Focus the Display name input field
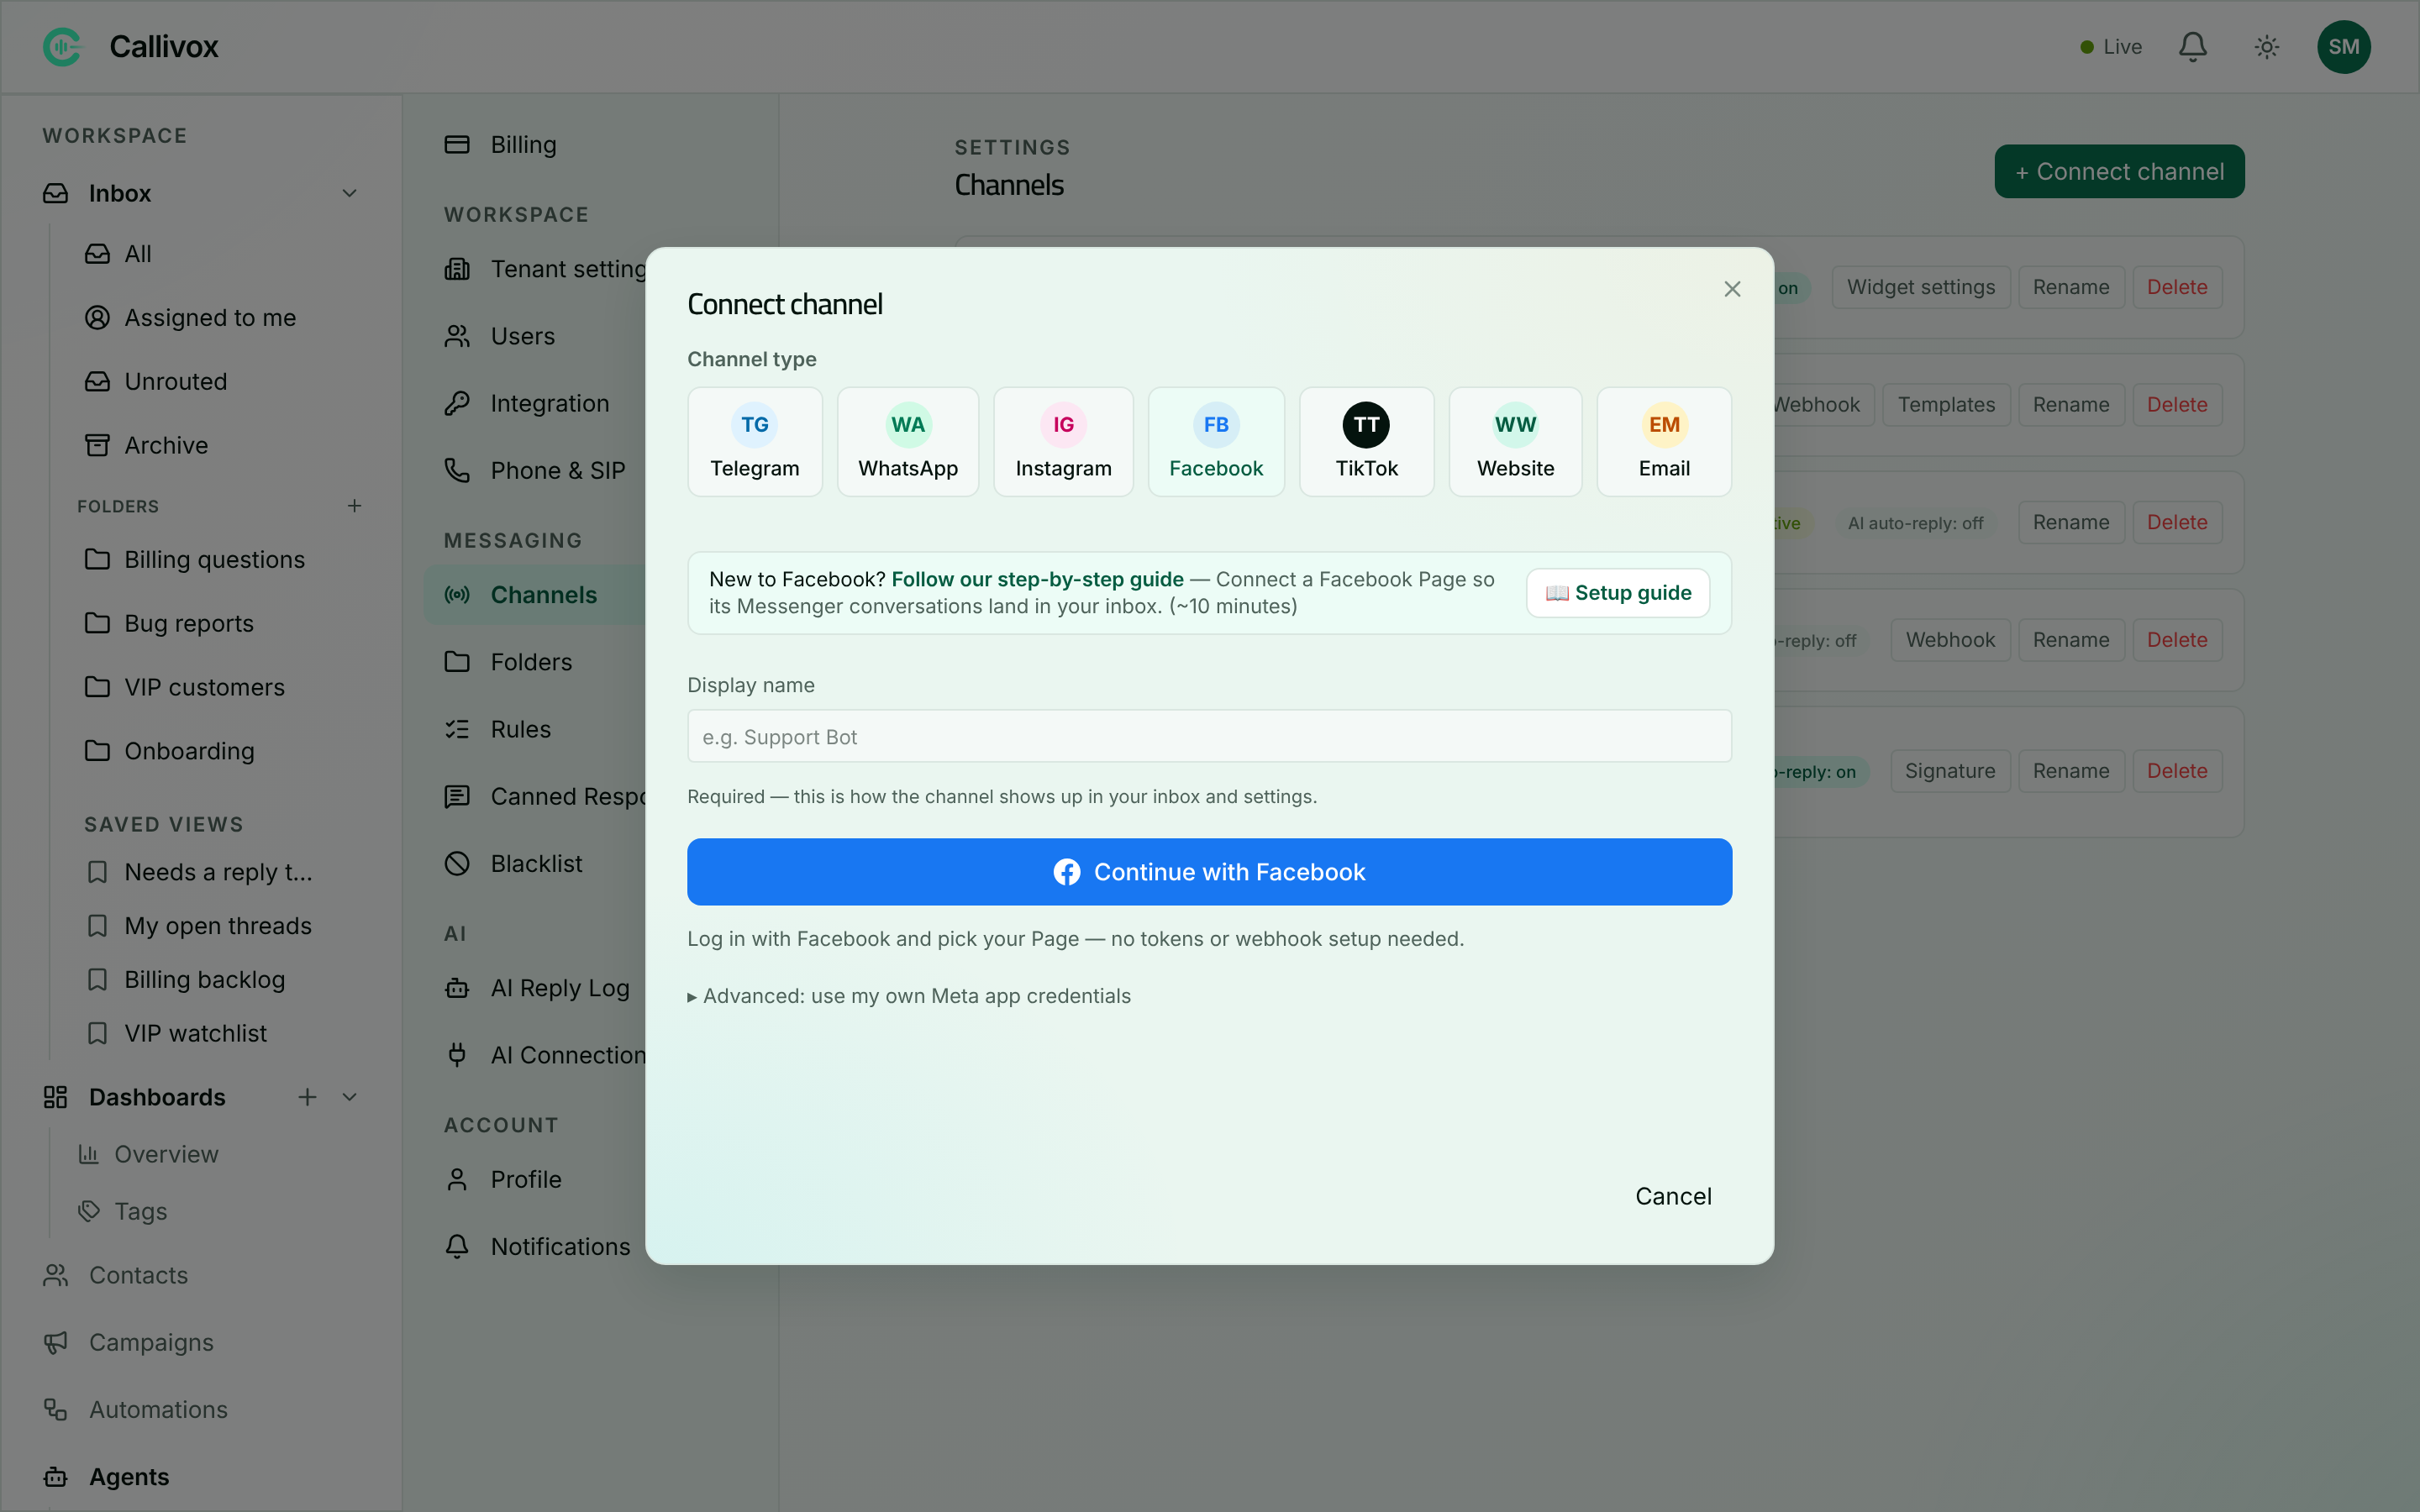The image size is (2420, 1512). [1209, 736]
